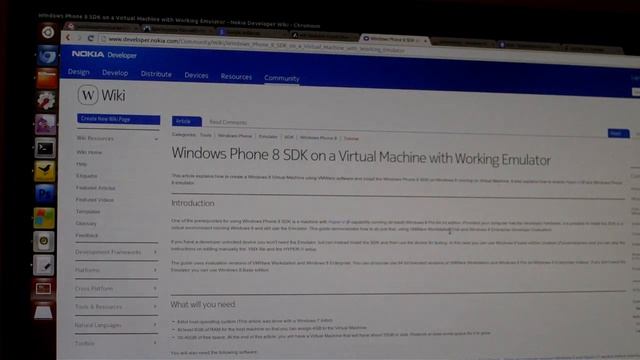Click the browser Forward arrow

coord(79,38)
